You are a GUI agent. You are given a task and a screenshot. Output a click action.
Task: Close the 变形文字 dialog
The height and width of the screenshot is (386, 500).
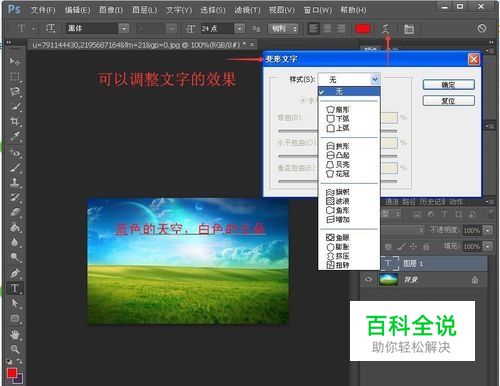click(474, 59)
